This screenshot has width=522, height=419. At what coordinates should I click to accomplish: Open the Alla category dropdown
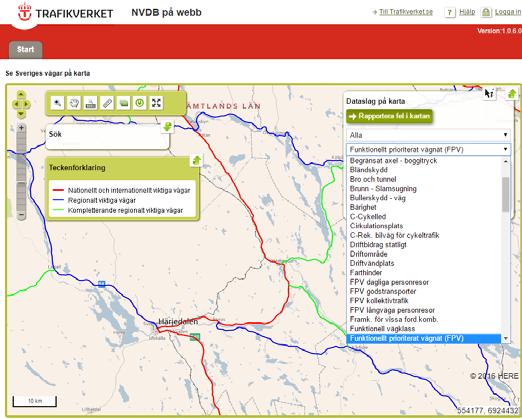pos(428,135)
